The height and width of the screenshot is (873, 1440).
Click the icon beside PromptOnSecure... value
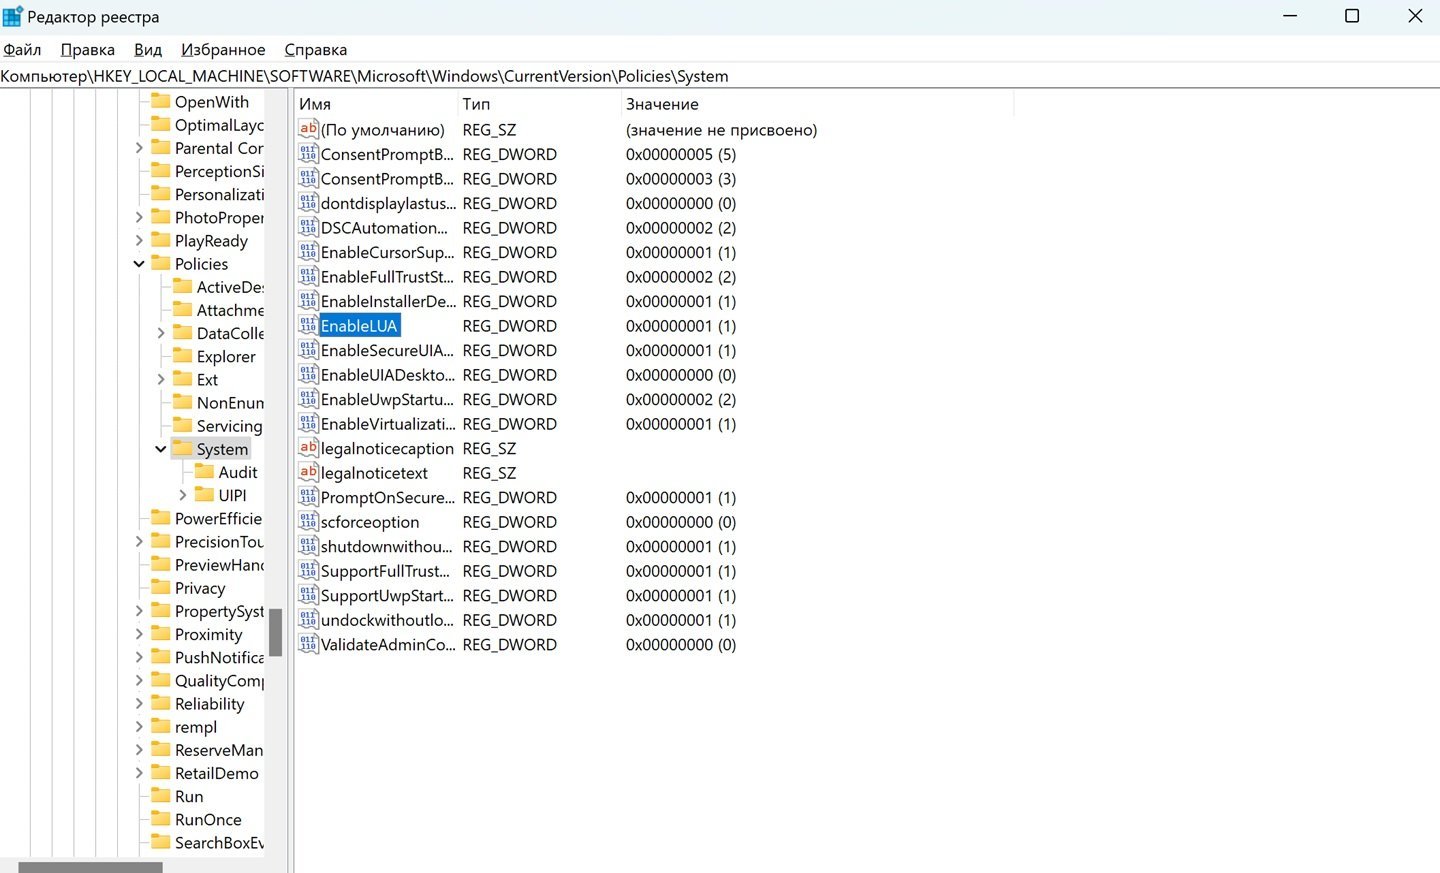click(308, 497)
